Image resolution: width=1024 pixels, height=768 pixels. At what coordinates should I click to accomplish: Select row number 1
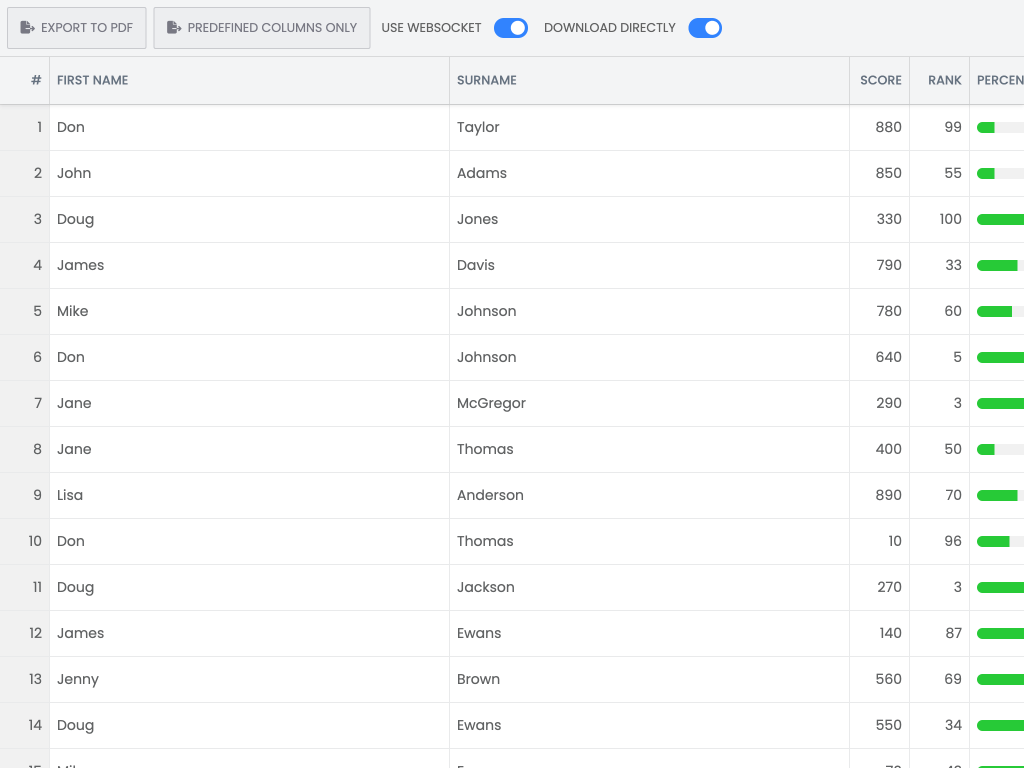tap(25, 127)
